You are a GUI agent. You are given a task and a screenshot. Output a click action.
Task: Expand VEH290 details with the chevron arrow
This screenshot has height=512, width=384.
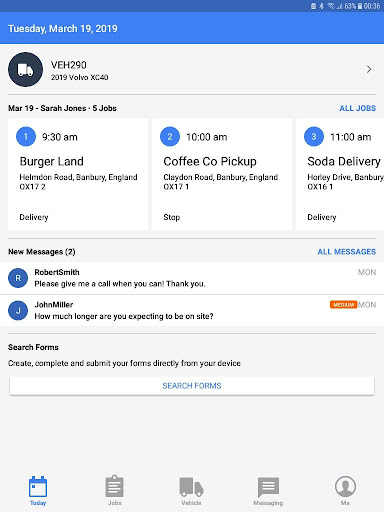tap(369, 69)
